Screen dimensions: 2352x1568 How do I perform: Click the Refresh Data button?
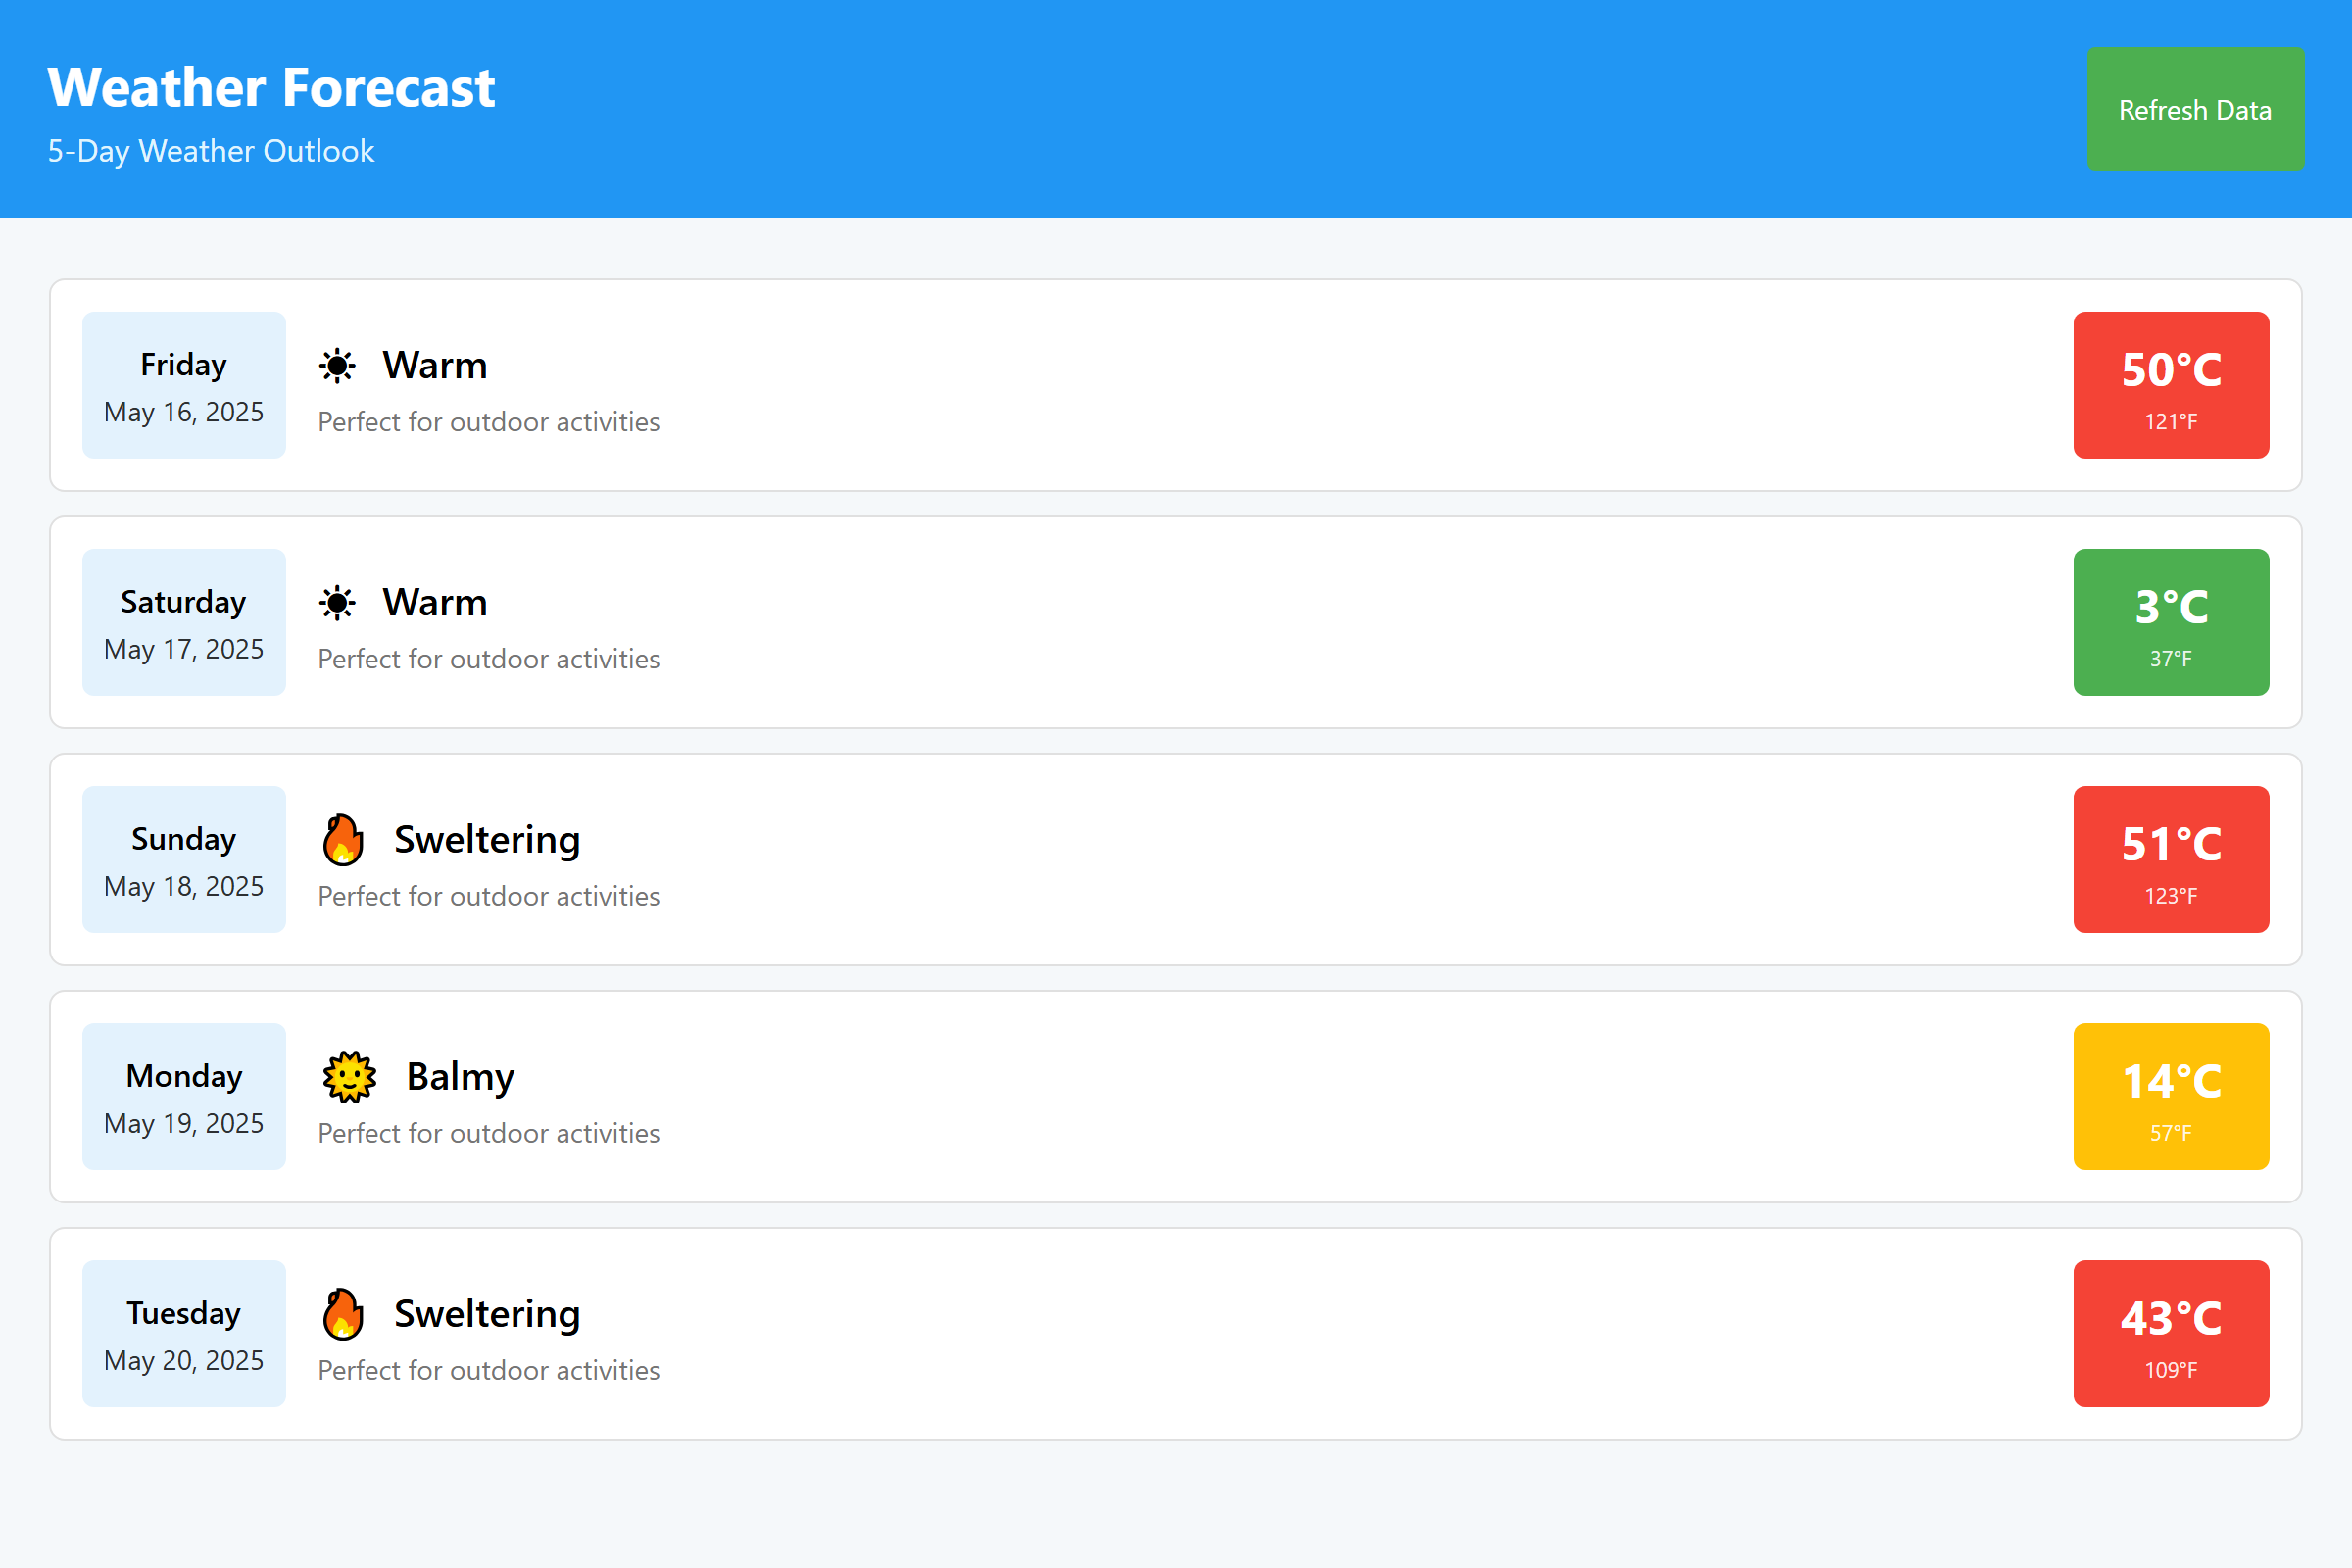2195,109
